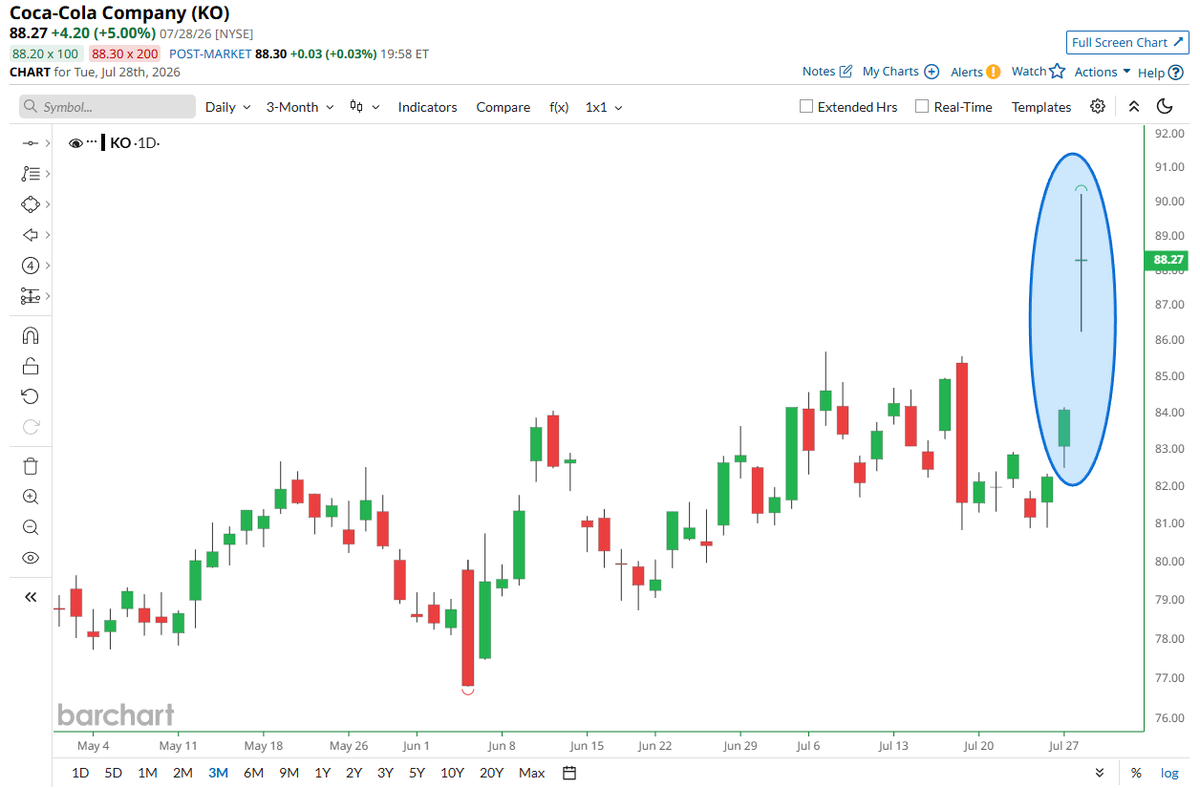This screenshot has height=788, width=1200.
Task: Click the 88.27 current price label
Action: pos(1168,260)
